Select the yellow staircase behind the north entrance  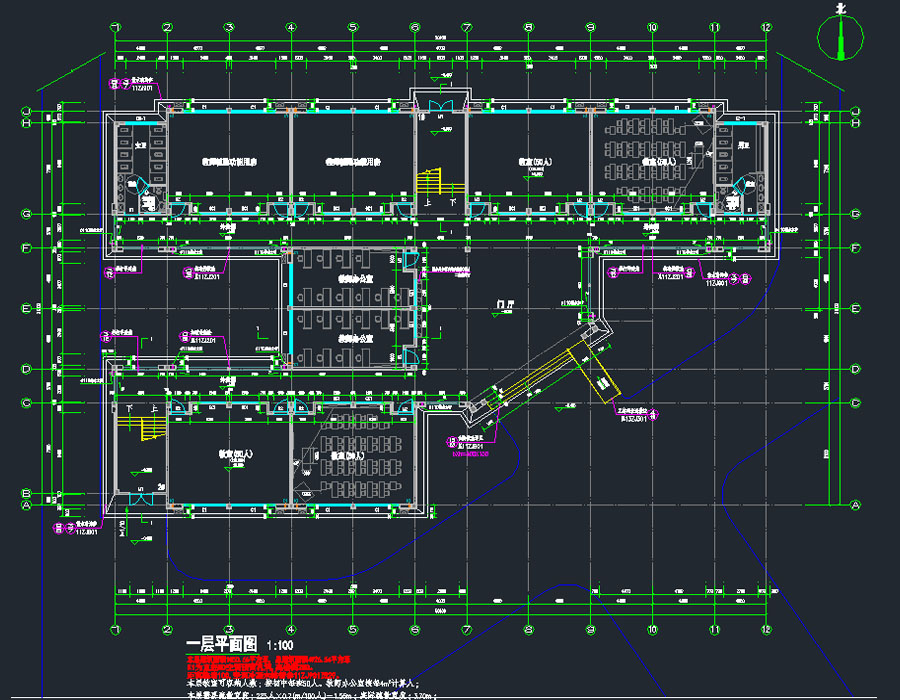coord(439,182)
